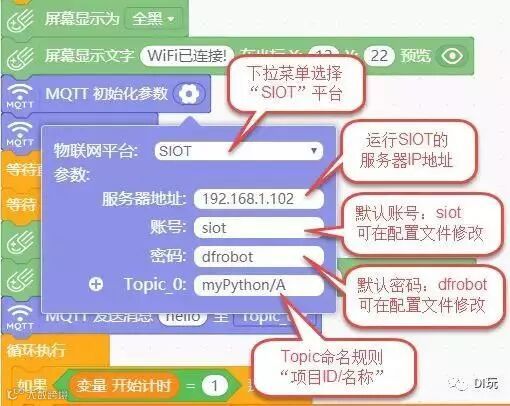This screenshot has height=406, width=510.
Task: Toggle the 预览 eye icon
Action: pyautogui.click(x=452, y=56)
